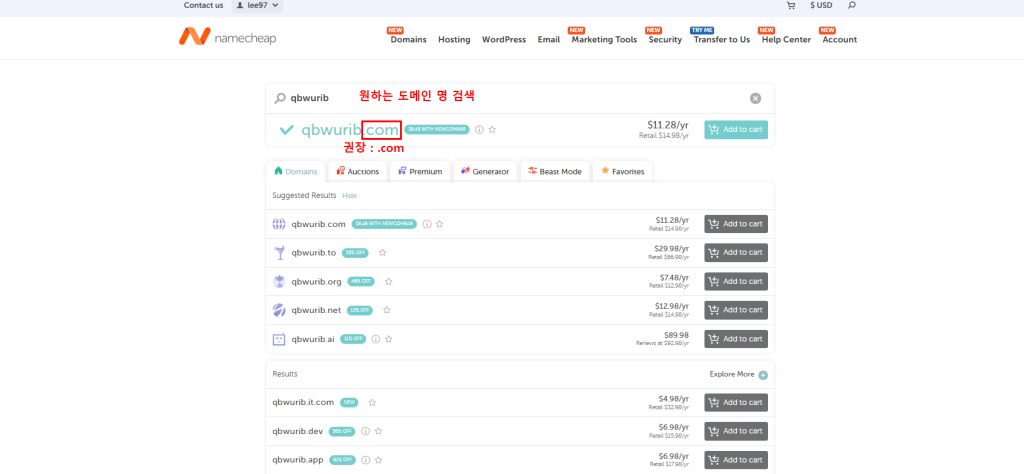The height and width of the screenshot is (474, 1024).
Task: Open the lee97 account dropdown
Action: coord(257,5)
